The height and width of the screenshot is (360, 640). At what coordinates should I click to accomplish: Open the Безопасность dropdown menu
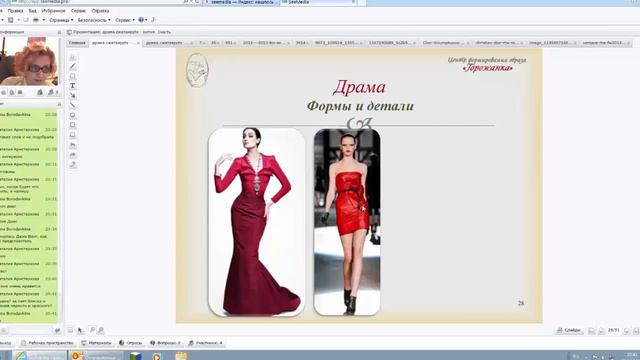(x=94, y=20)
